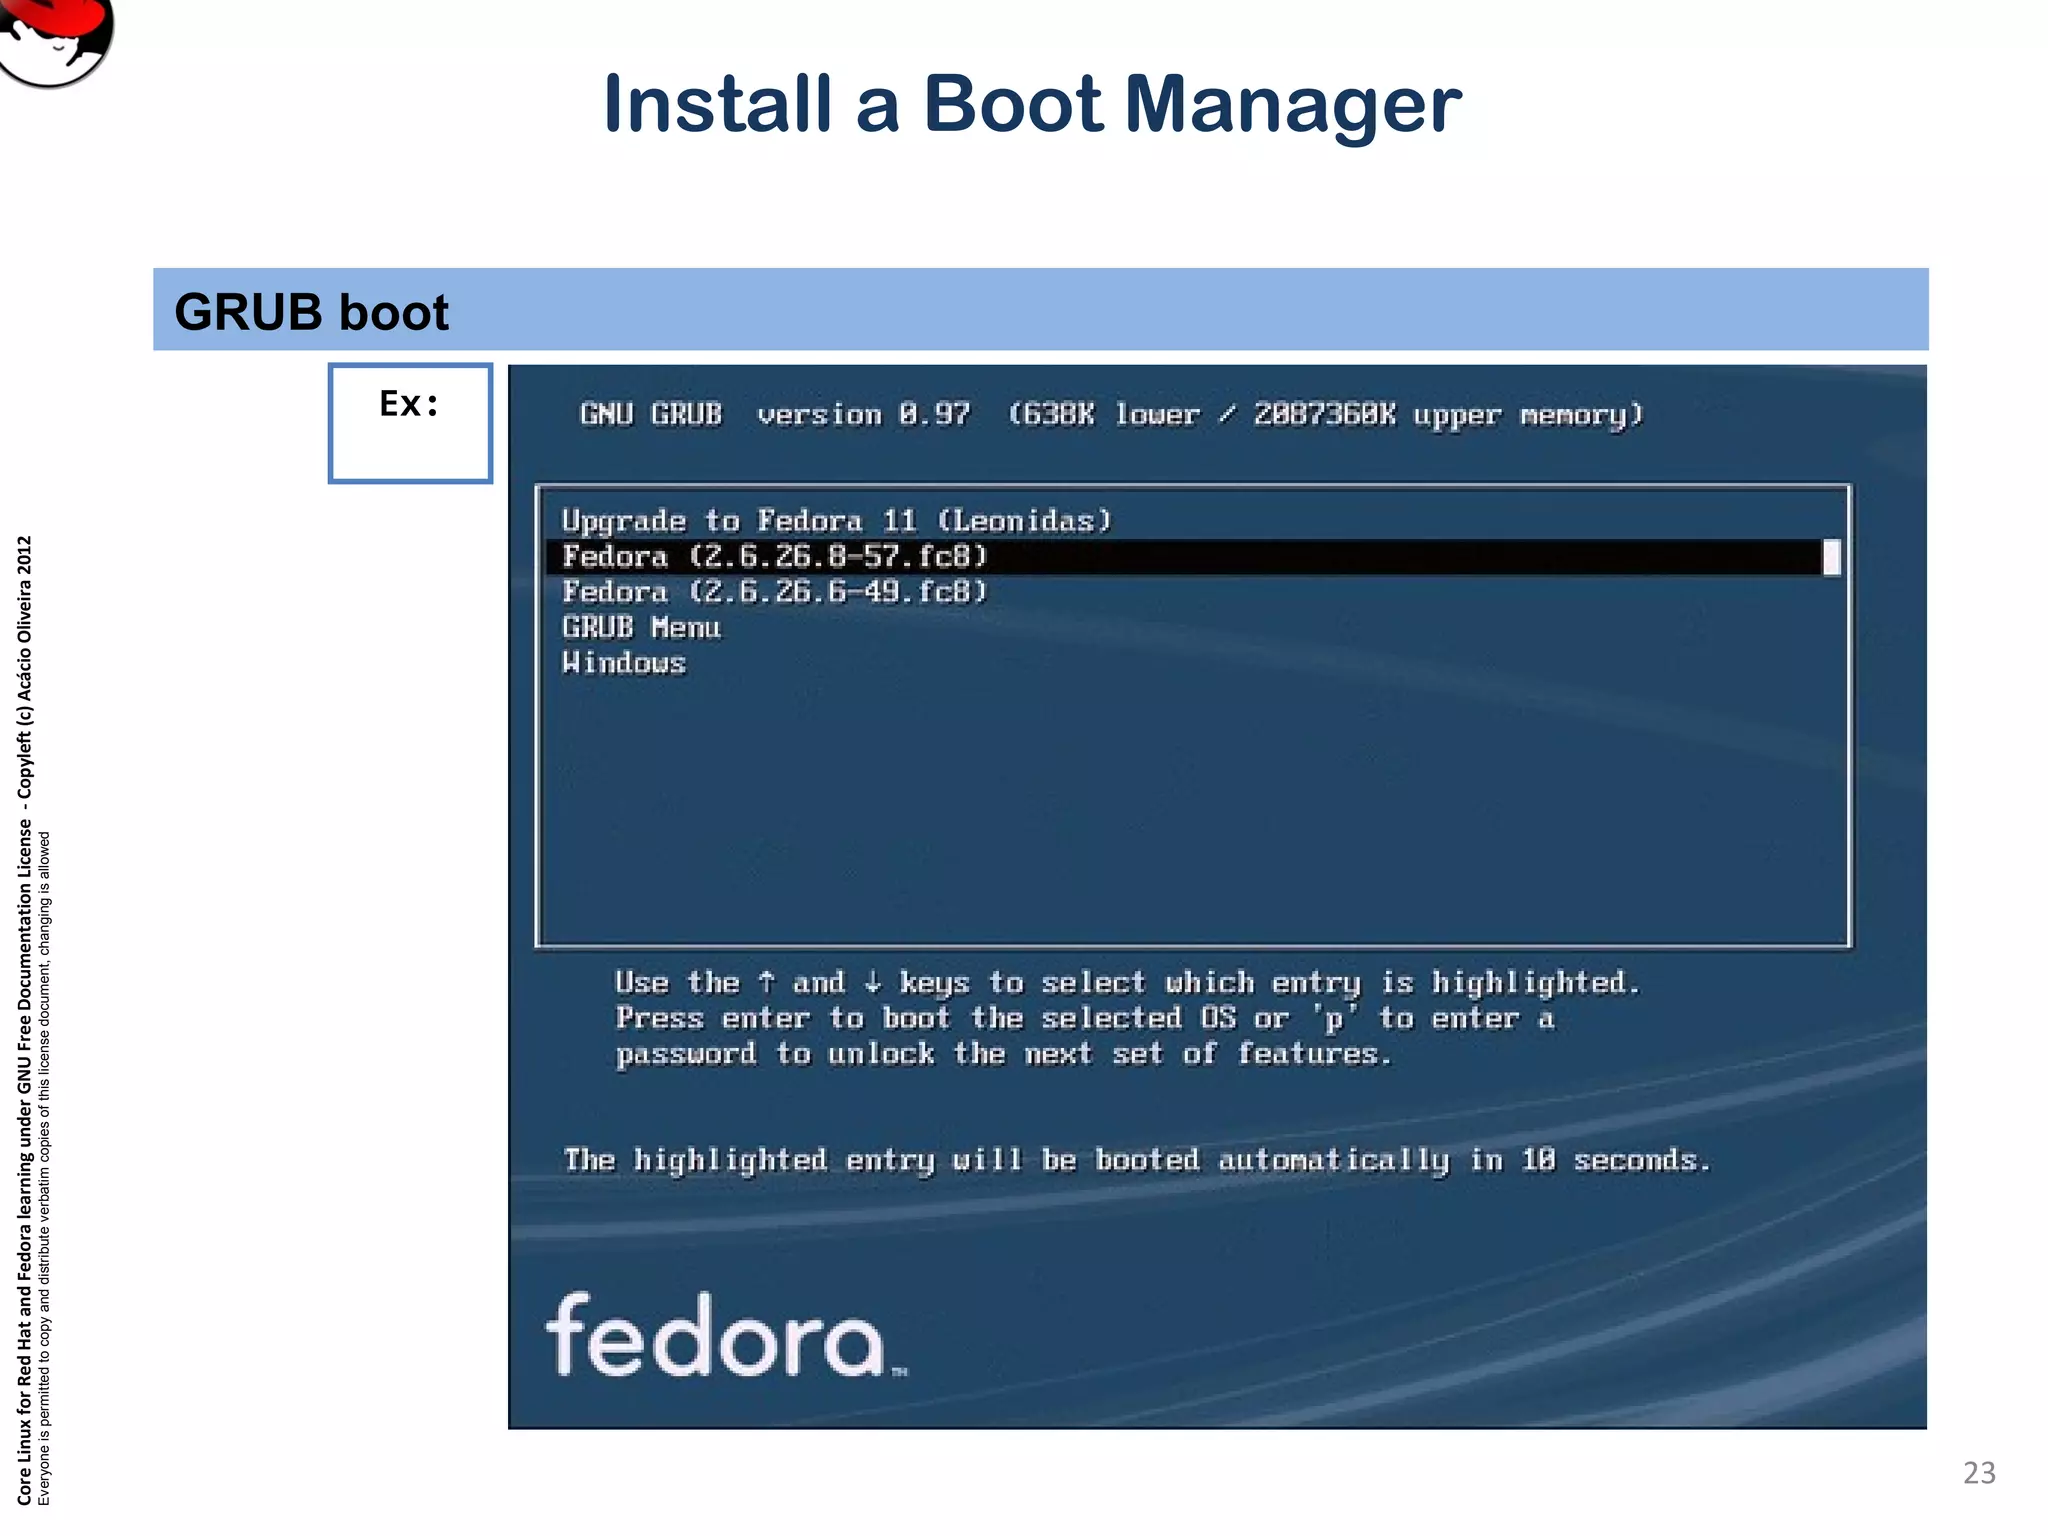Click the slide page number 23
Image resolution: width=2048 pixels, height=1536 pixels.
[1979, 1473]
